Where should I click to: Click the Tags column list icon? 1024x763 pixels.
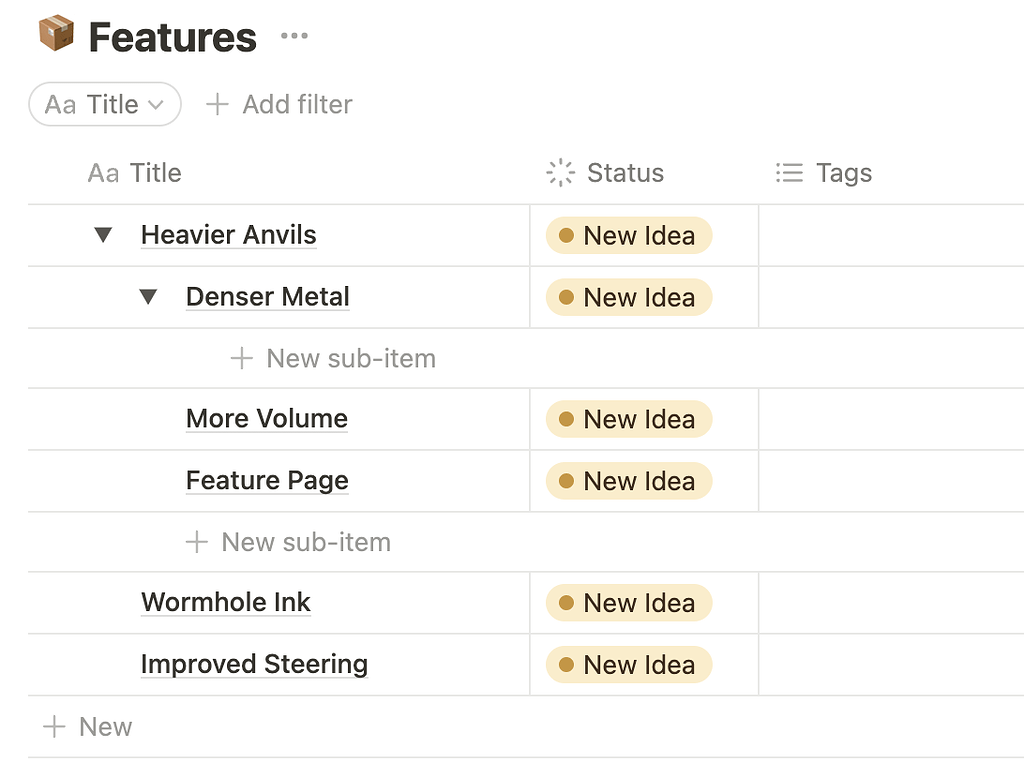789,173
